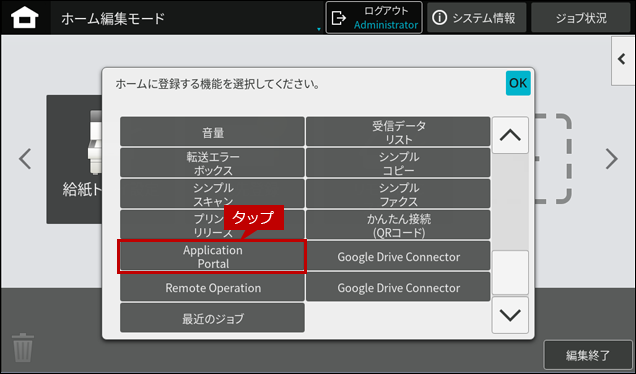Viewport: 636px width, 374px height.
Task: Click the logout Administrator button
Action: pyautogui.click(x=374, y=18)
